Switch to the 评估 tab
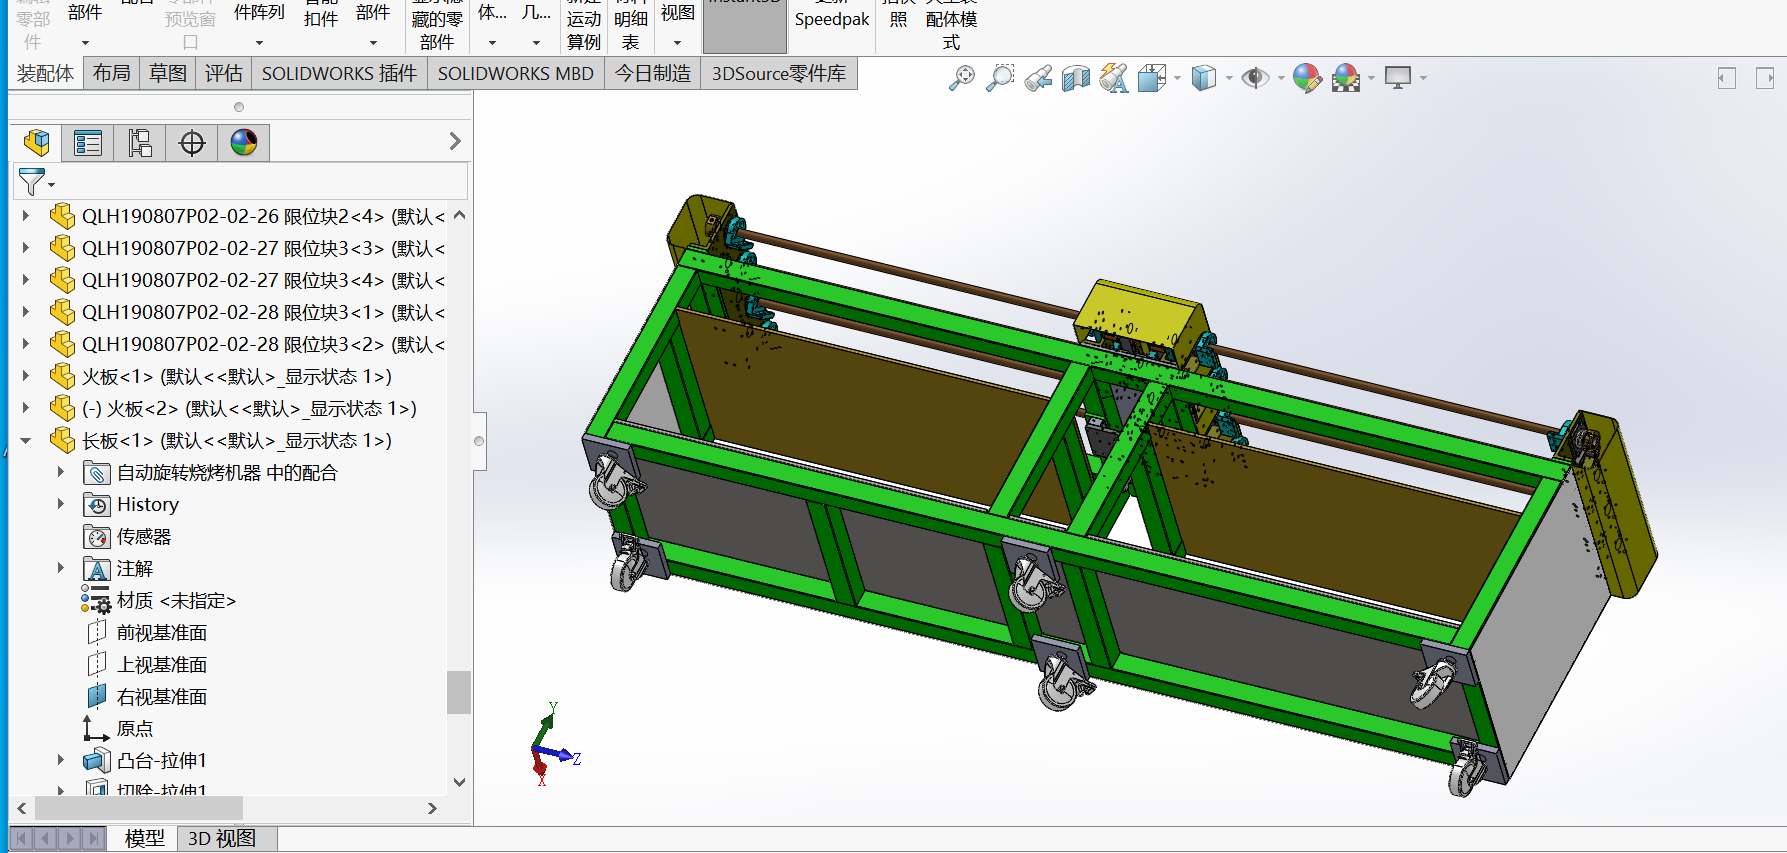The height and width of the screenshot is (853, 1787). pos(223,74)
